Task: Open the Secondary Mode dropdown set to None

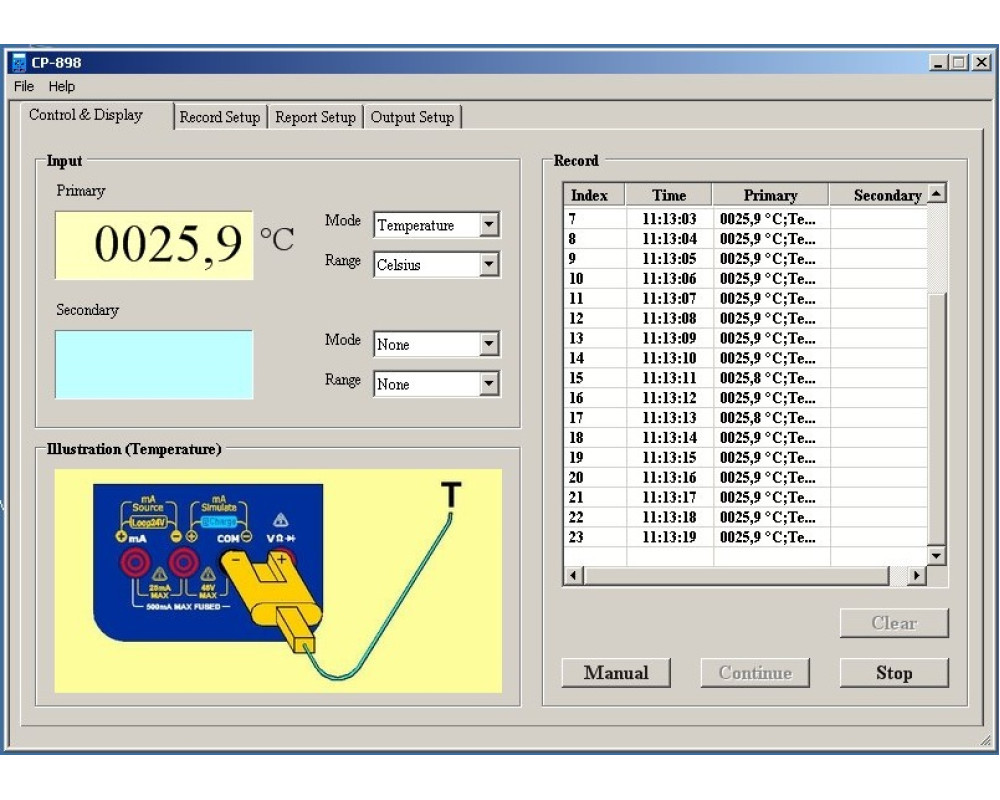Action: click(x=489, y=344)
